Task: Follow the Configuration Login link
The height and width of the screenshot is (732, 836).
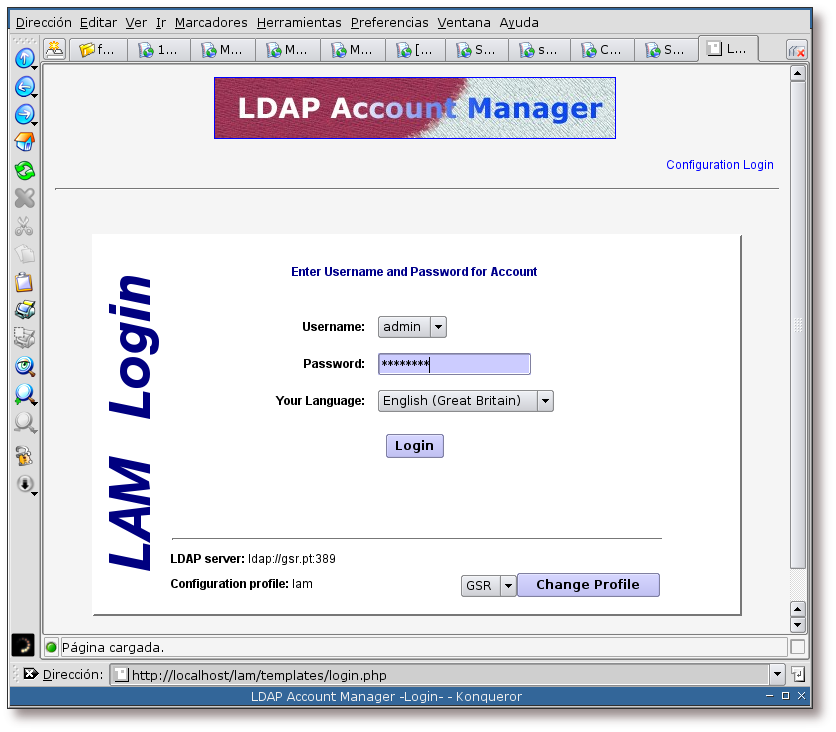Action: [x=719, y=165]
